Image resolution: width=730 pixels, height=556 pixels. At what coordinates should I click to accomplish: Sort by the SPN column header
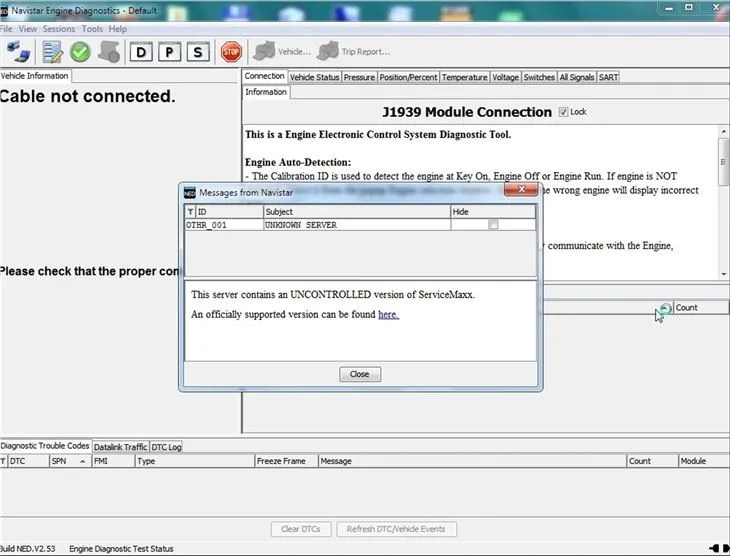point(68,461)
